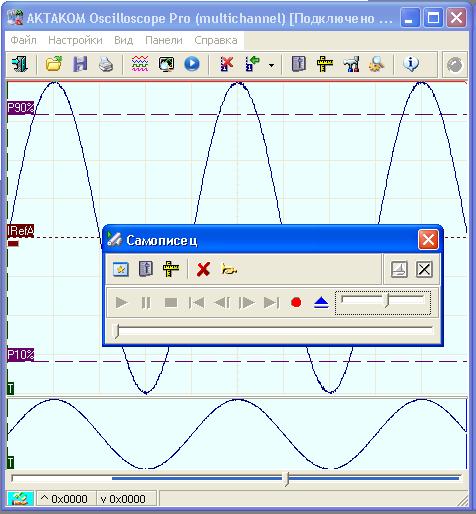Click the blue circular play start icon
The width and height of the screenshot is (476, 514).
point(192,64)
